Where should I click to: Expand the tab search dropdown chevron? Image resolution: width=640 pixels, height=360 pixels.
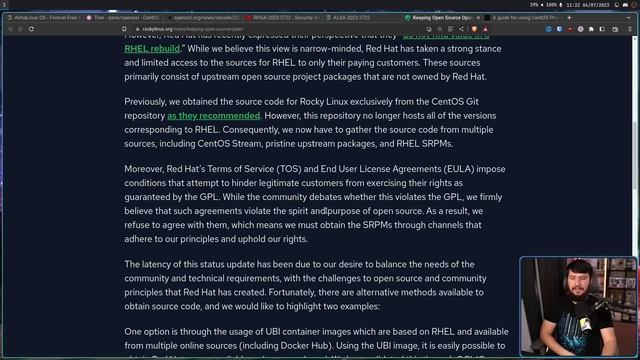tap(629, 18)
